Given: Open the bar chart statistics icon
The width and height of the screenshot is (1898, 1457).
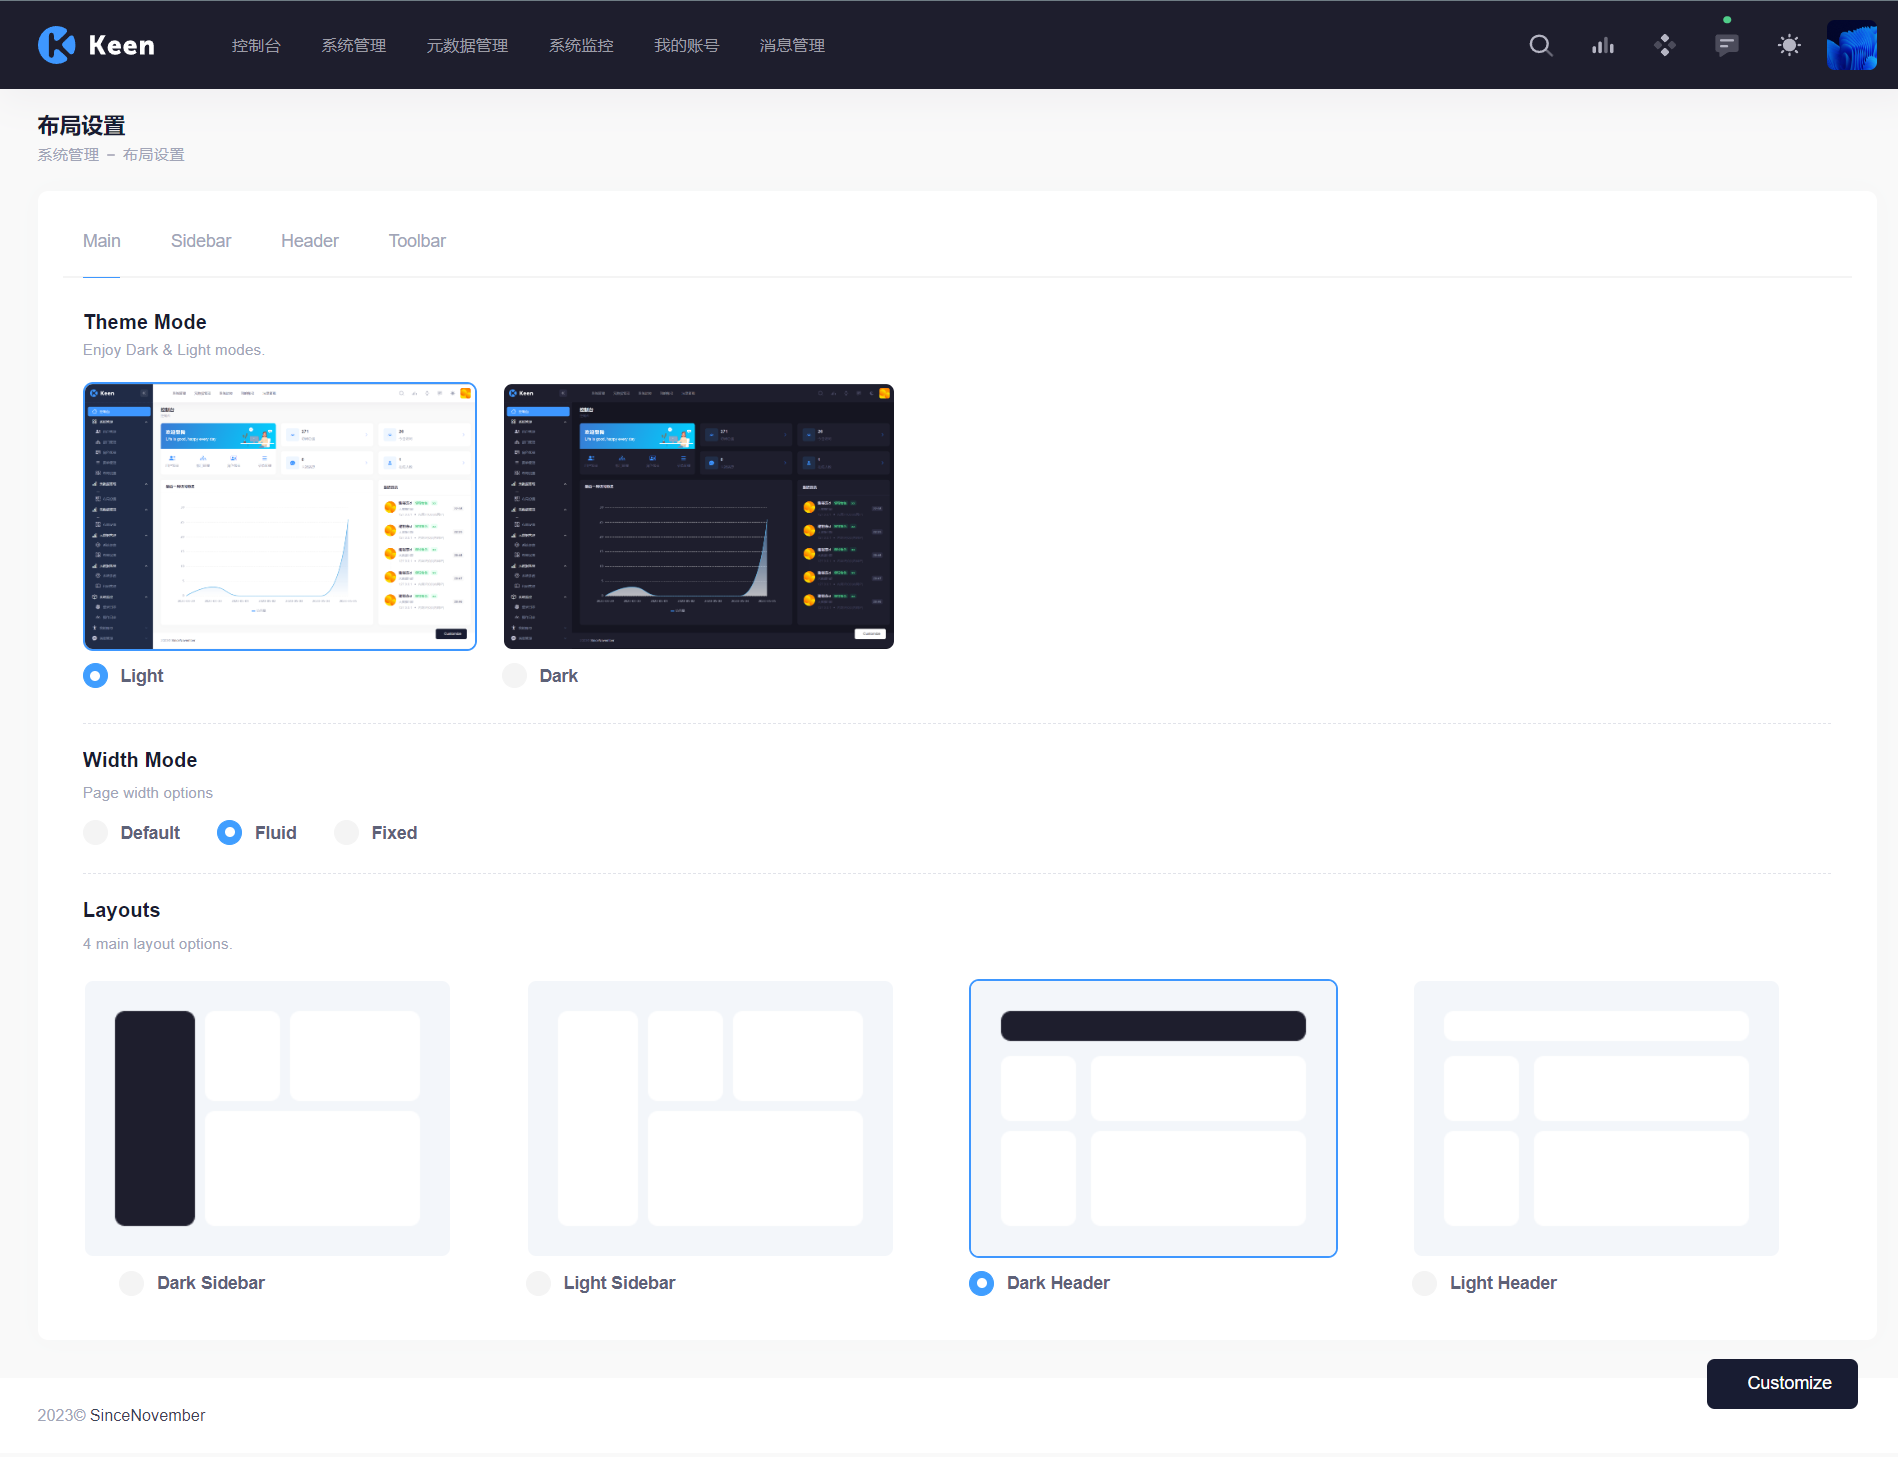Looking at the screenshot, I should [x=1603, y=45].
